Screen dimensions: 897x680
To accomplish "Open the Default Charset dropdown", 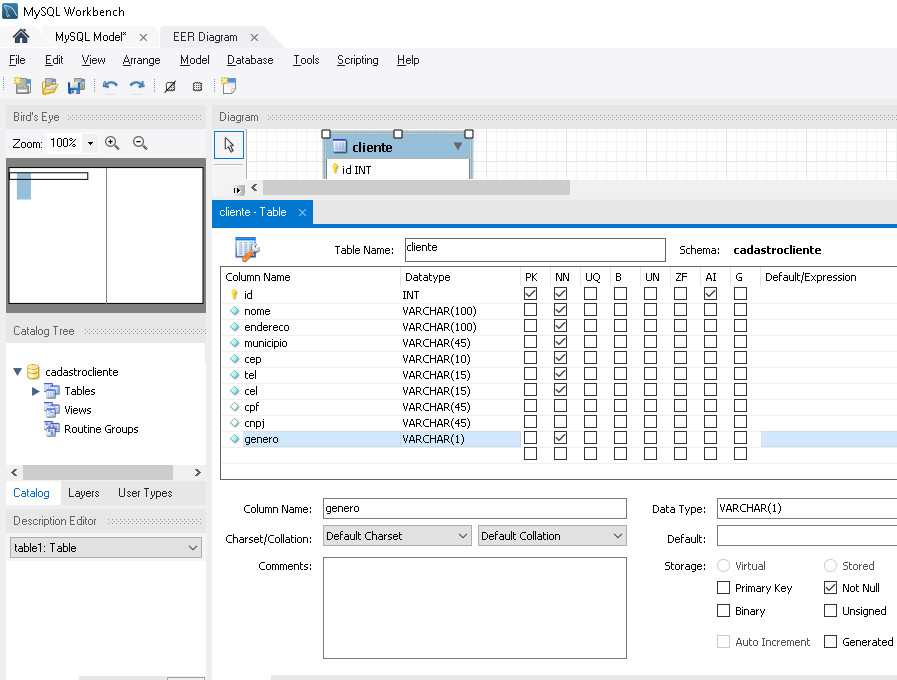I will coord(397,536).
